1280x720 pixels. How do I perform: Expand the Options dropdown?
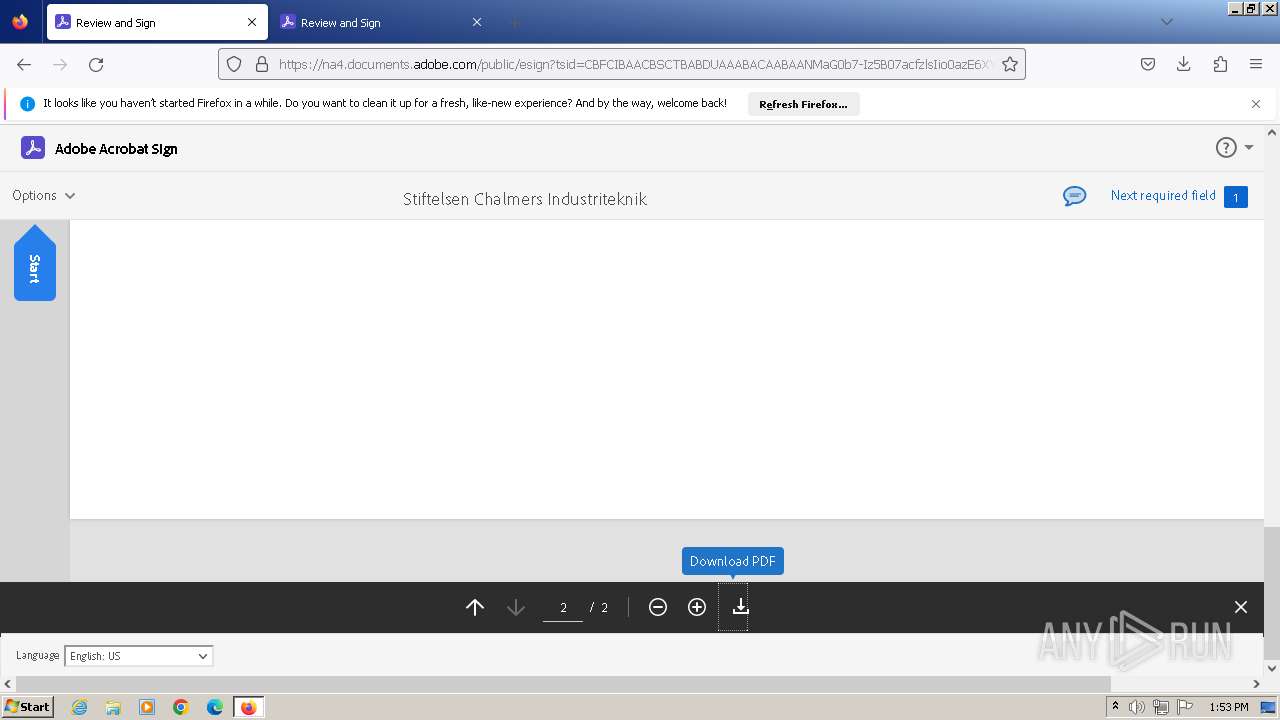[x=44, y=195]
